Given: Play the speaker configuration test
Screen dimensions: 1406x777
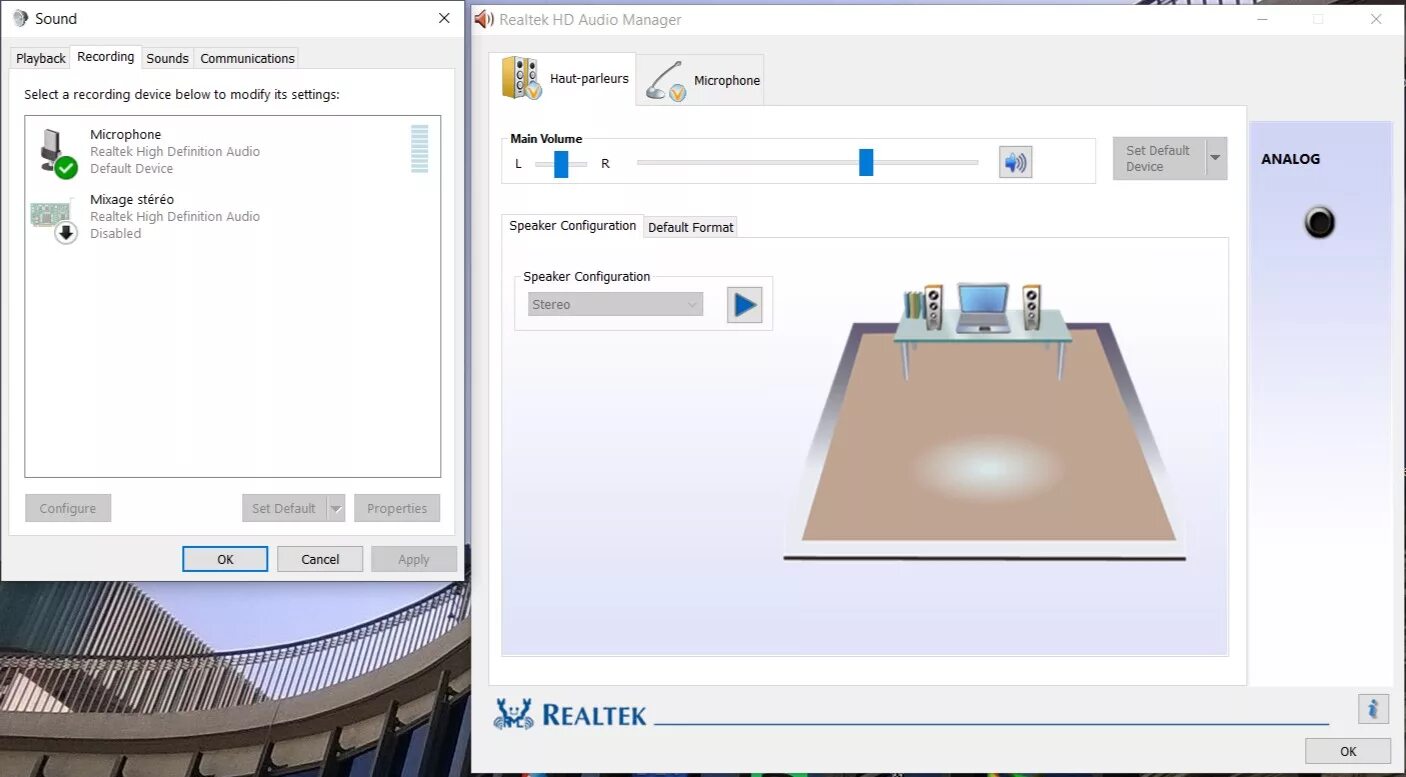Looking at the screenshot, I should 744,305.
